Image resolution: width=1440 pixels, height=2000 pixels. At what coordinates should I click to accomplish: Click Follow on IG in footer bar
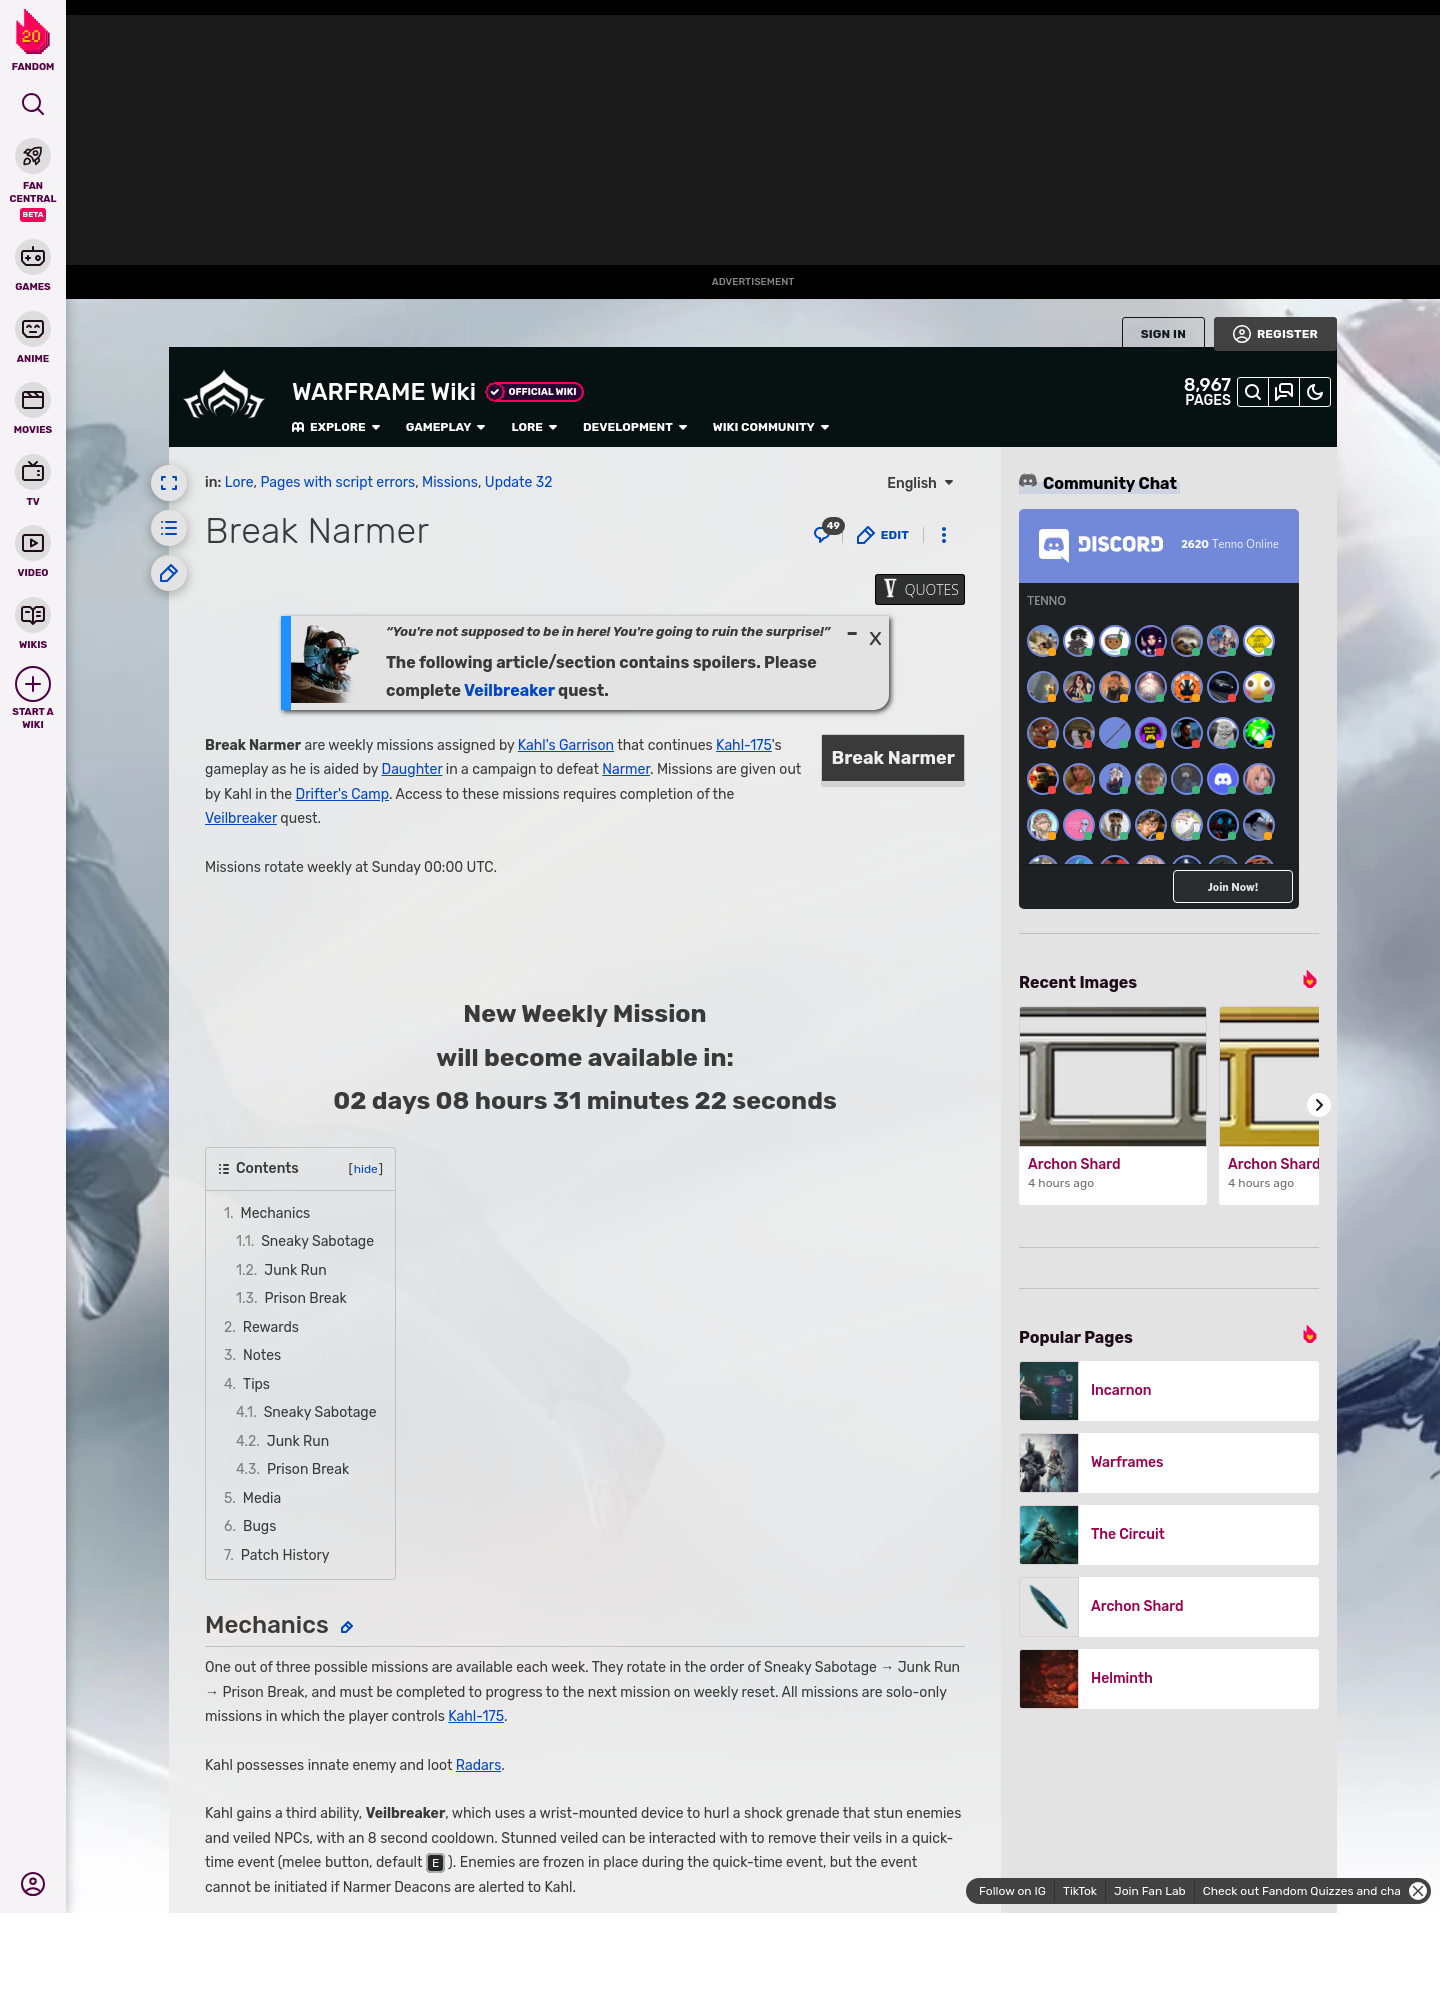click(x=1012, y=1891)
